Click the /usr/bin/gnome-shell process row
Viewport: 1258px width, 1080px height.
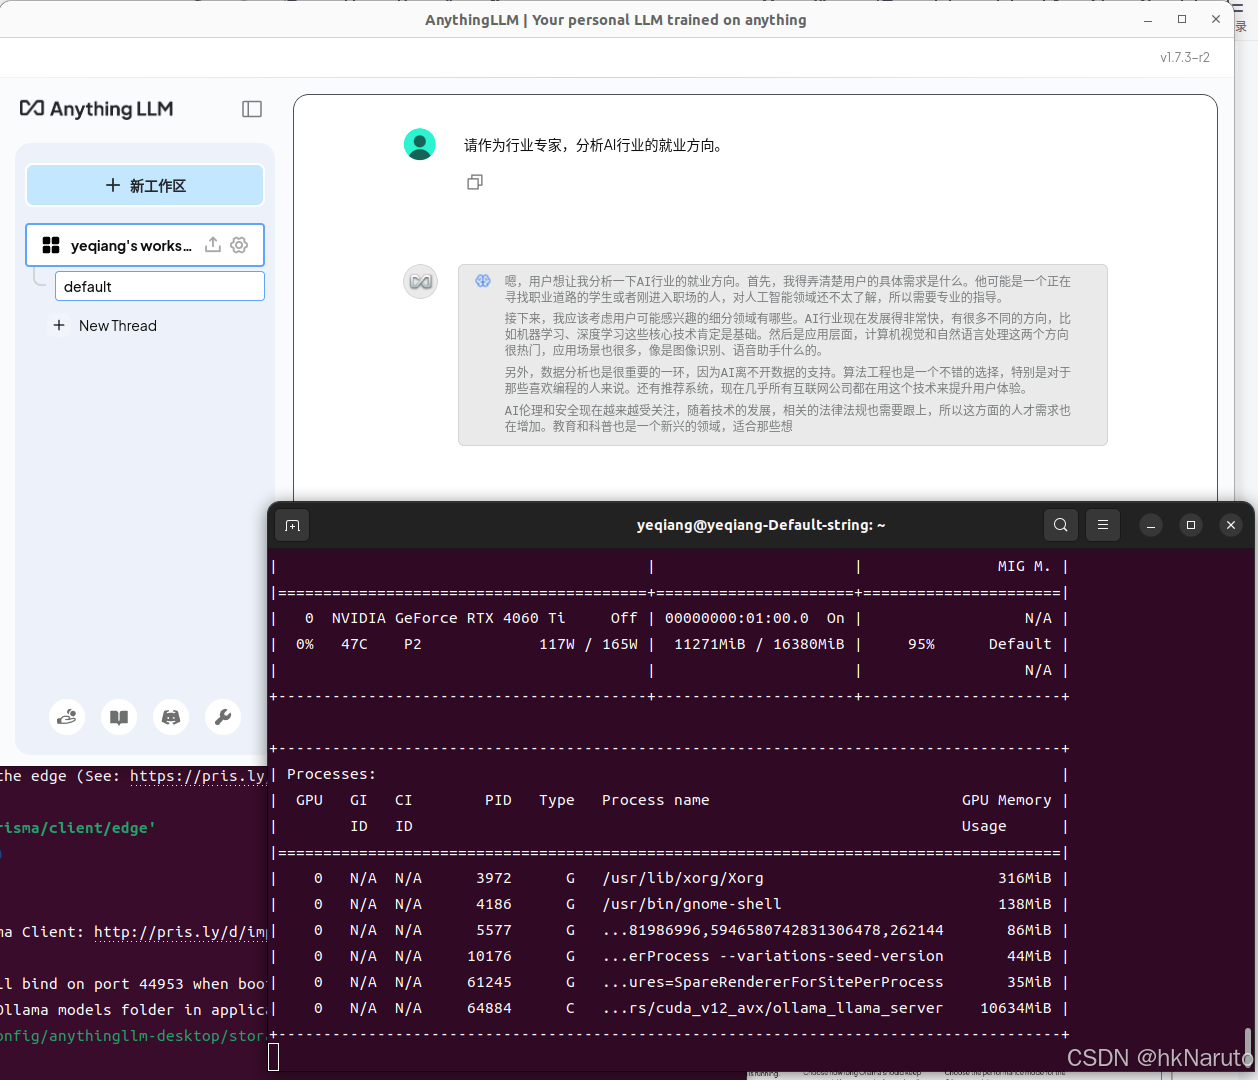pos(670,904)
